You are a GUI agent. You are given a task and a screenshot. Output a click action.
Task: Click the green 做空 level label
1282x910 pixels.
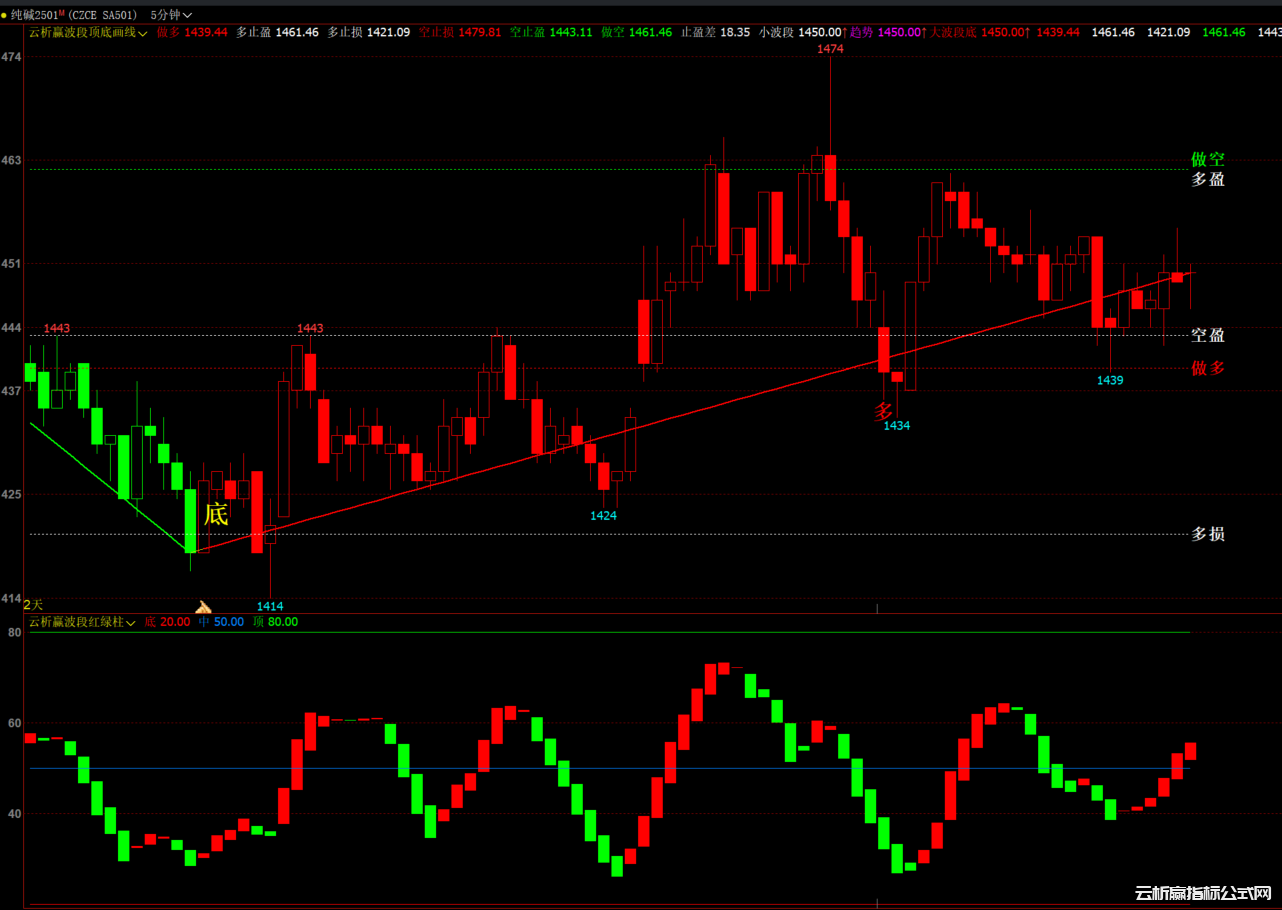(1208, 159)
